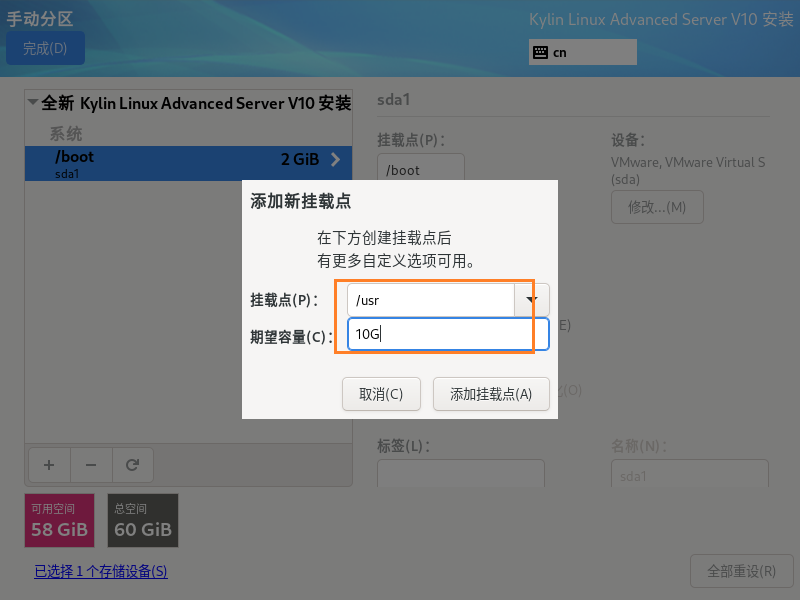The width and height of the screenshot is (800, 600).
Task: Click the 完成(D) button
Action: pyautogui.click(x=45, y=48)
